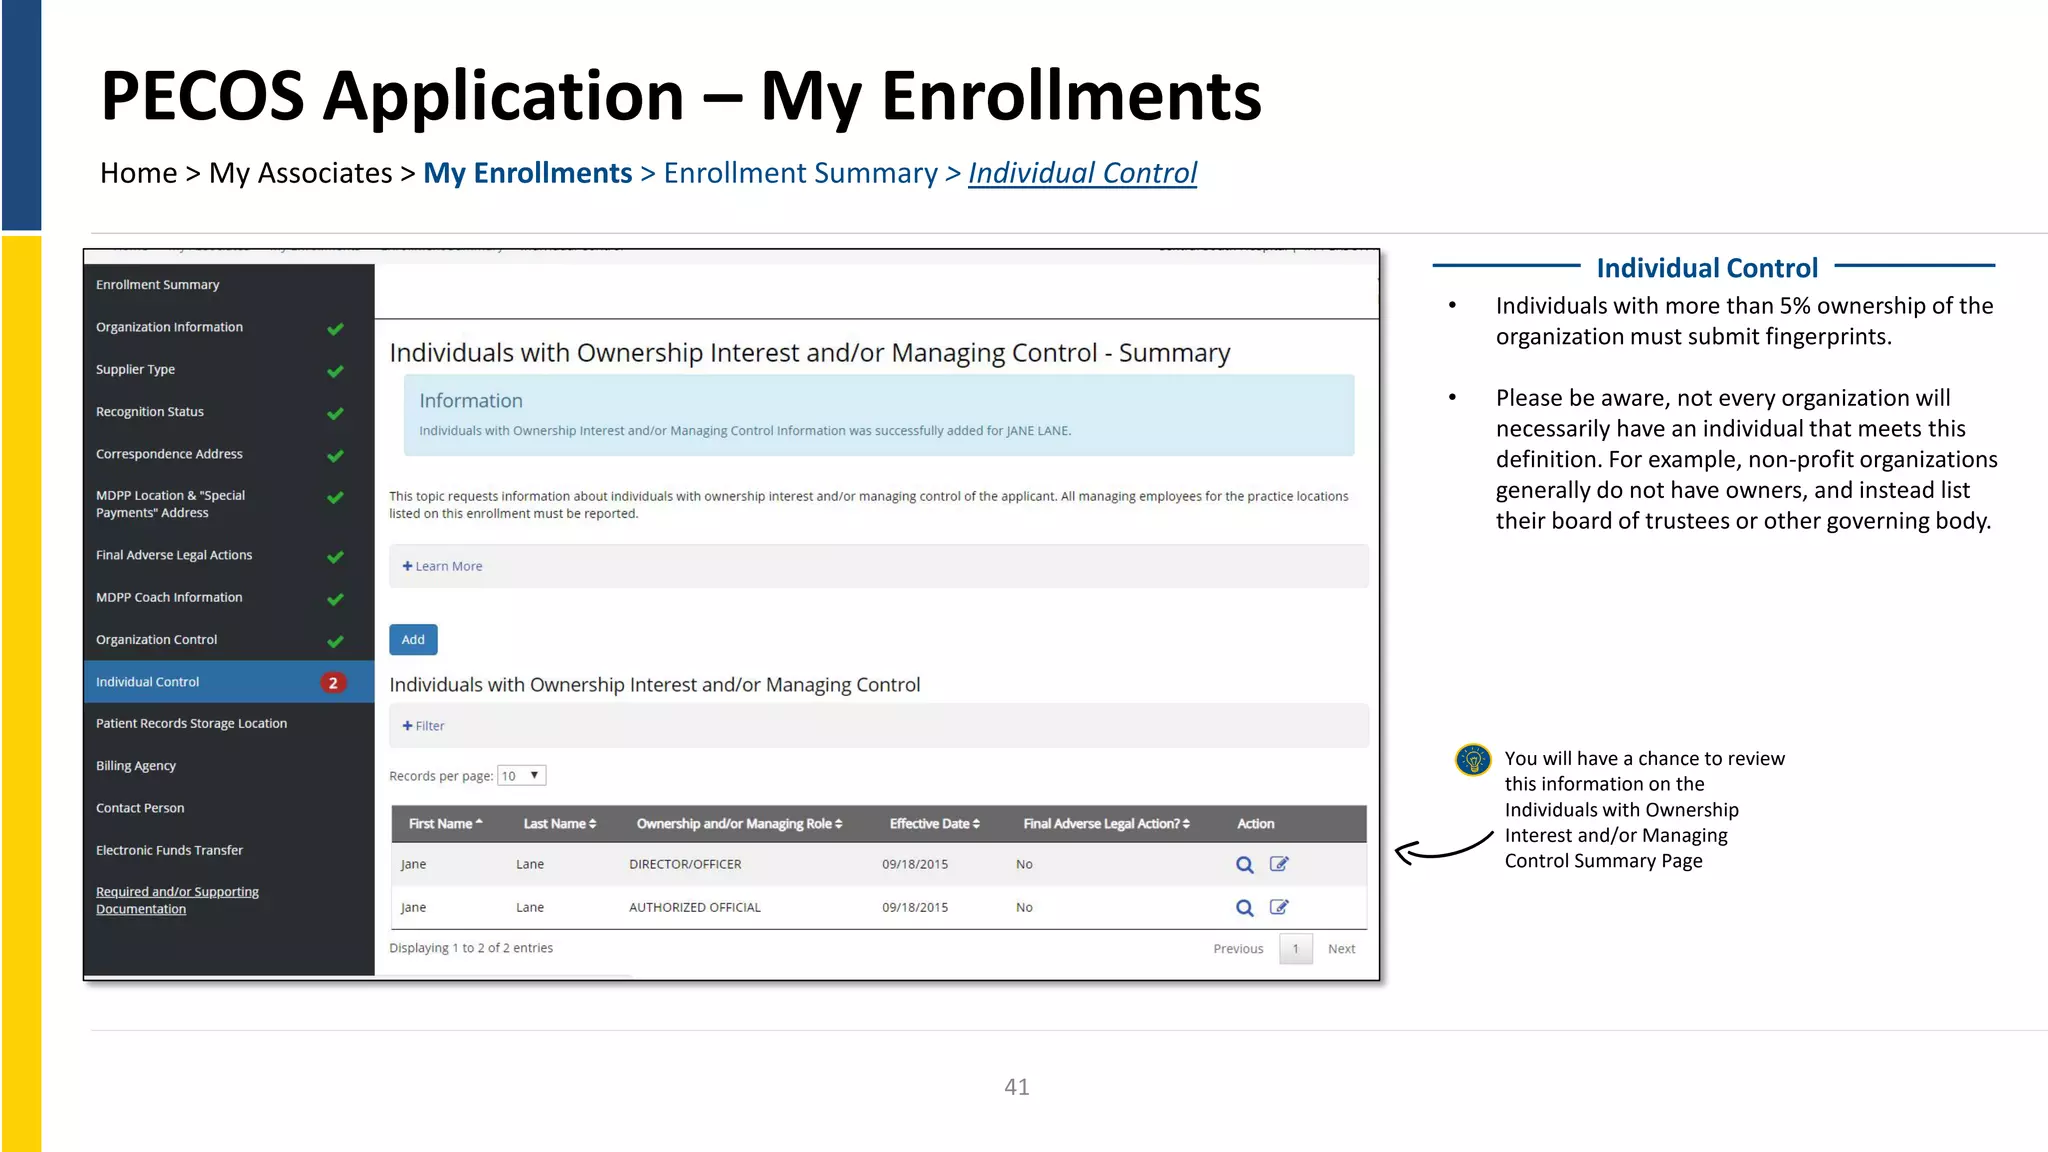
Task: View details for AUTHORIZED OFFICIAL row
Action: tap(1244, 908)
